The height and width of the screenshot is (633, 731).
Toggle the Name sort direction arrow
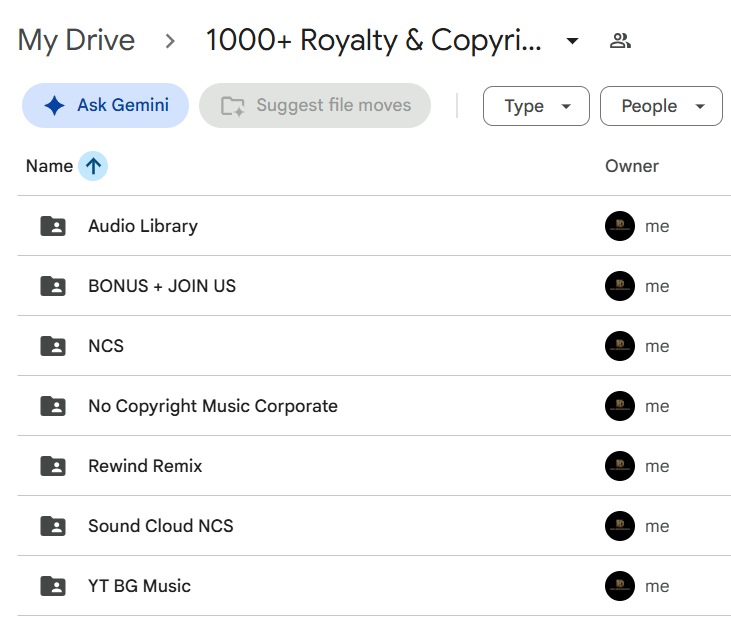pyautogui.click(x=93, y=166)
